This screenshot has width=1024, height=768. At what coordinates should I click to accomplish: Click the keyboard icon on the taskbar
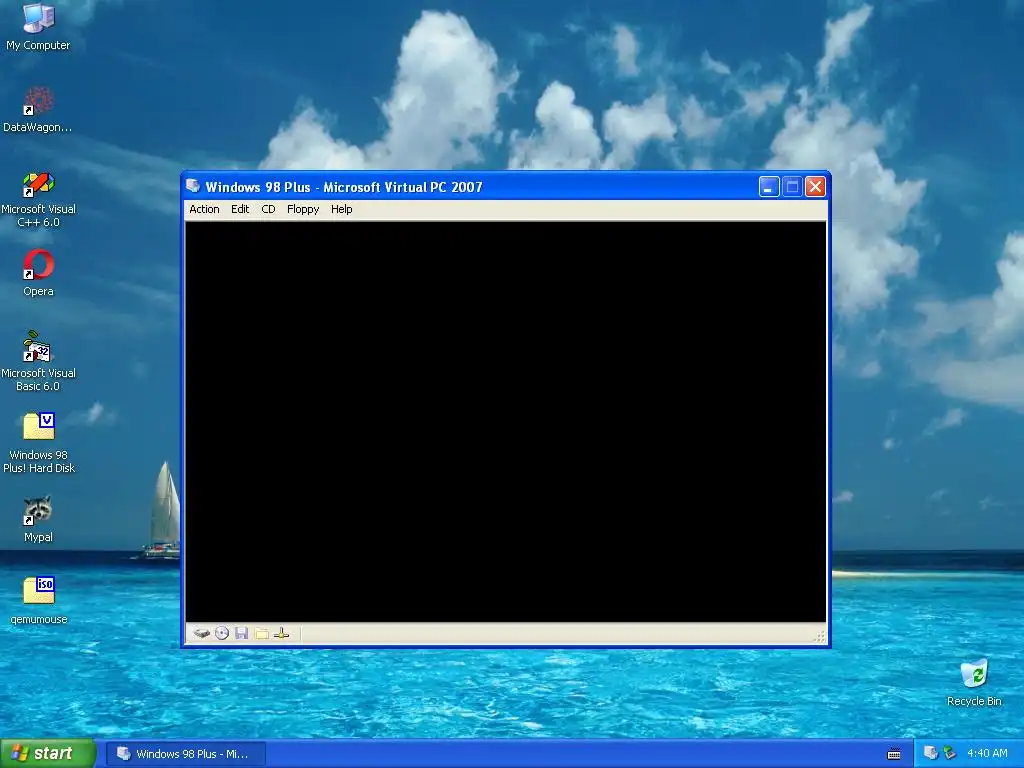coord(894,754)
